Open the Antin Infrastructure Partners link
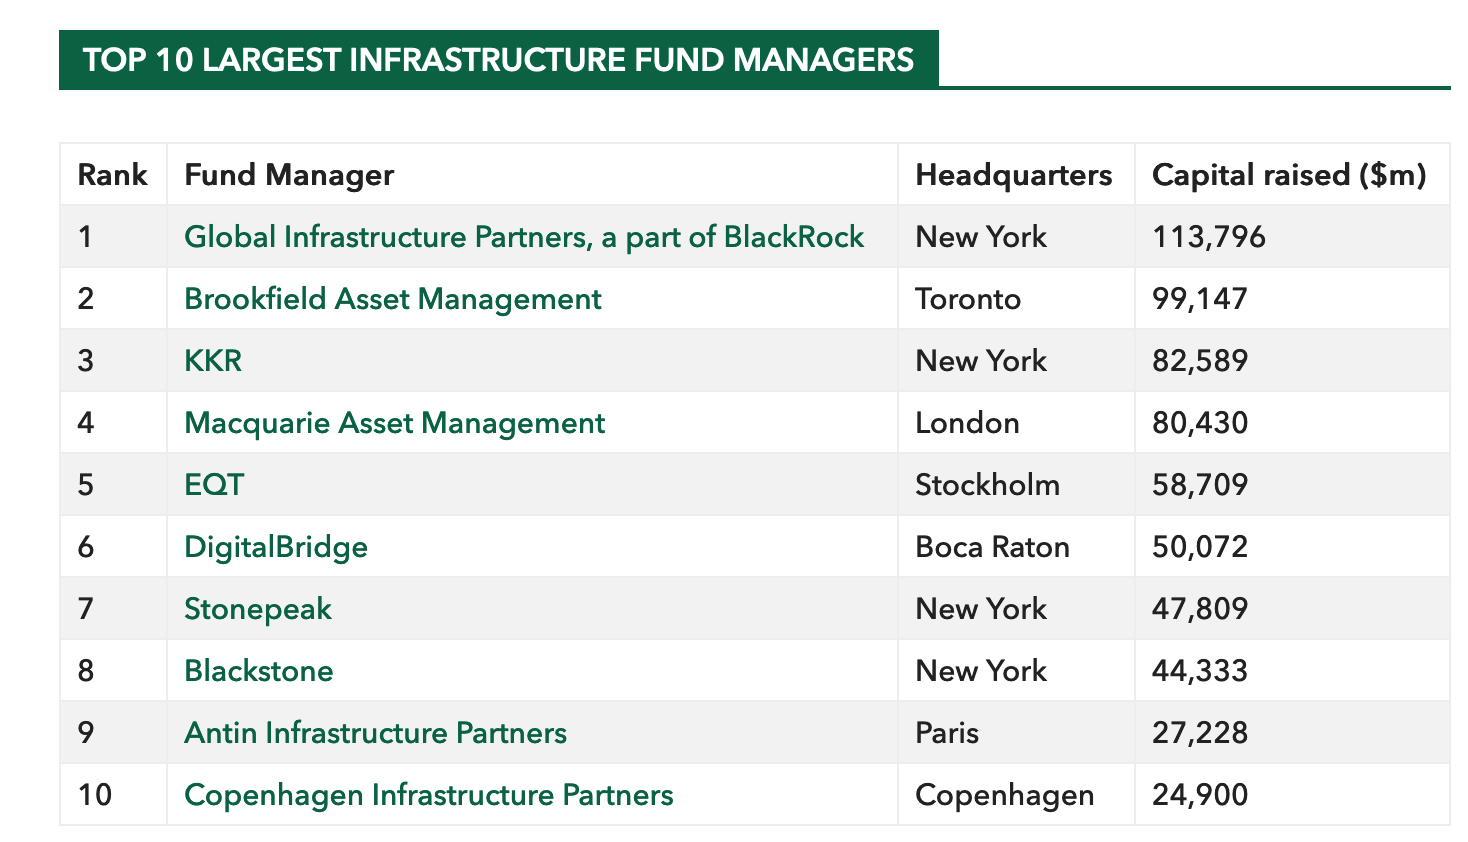Viewport: 1468px width, 842px height. [x=375, y=733]
